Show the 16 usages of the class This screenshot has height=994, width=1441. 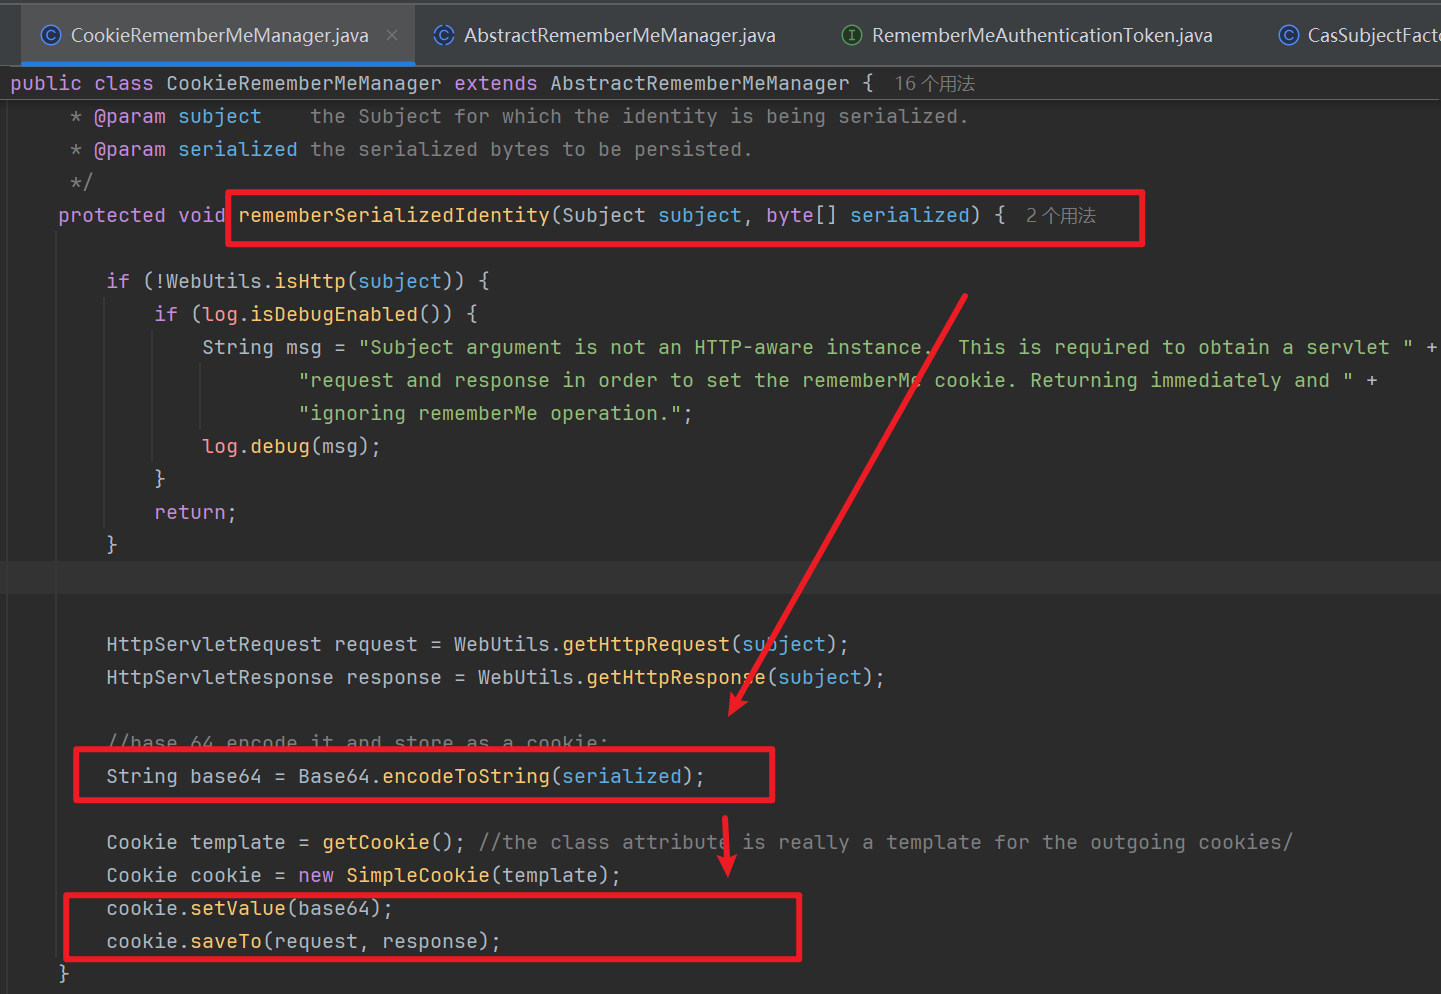point(934,84)
